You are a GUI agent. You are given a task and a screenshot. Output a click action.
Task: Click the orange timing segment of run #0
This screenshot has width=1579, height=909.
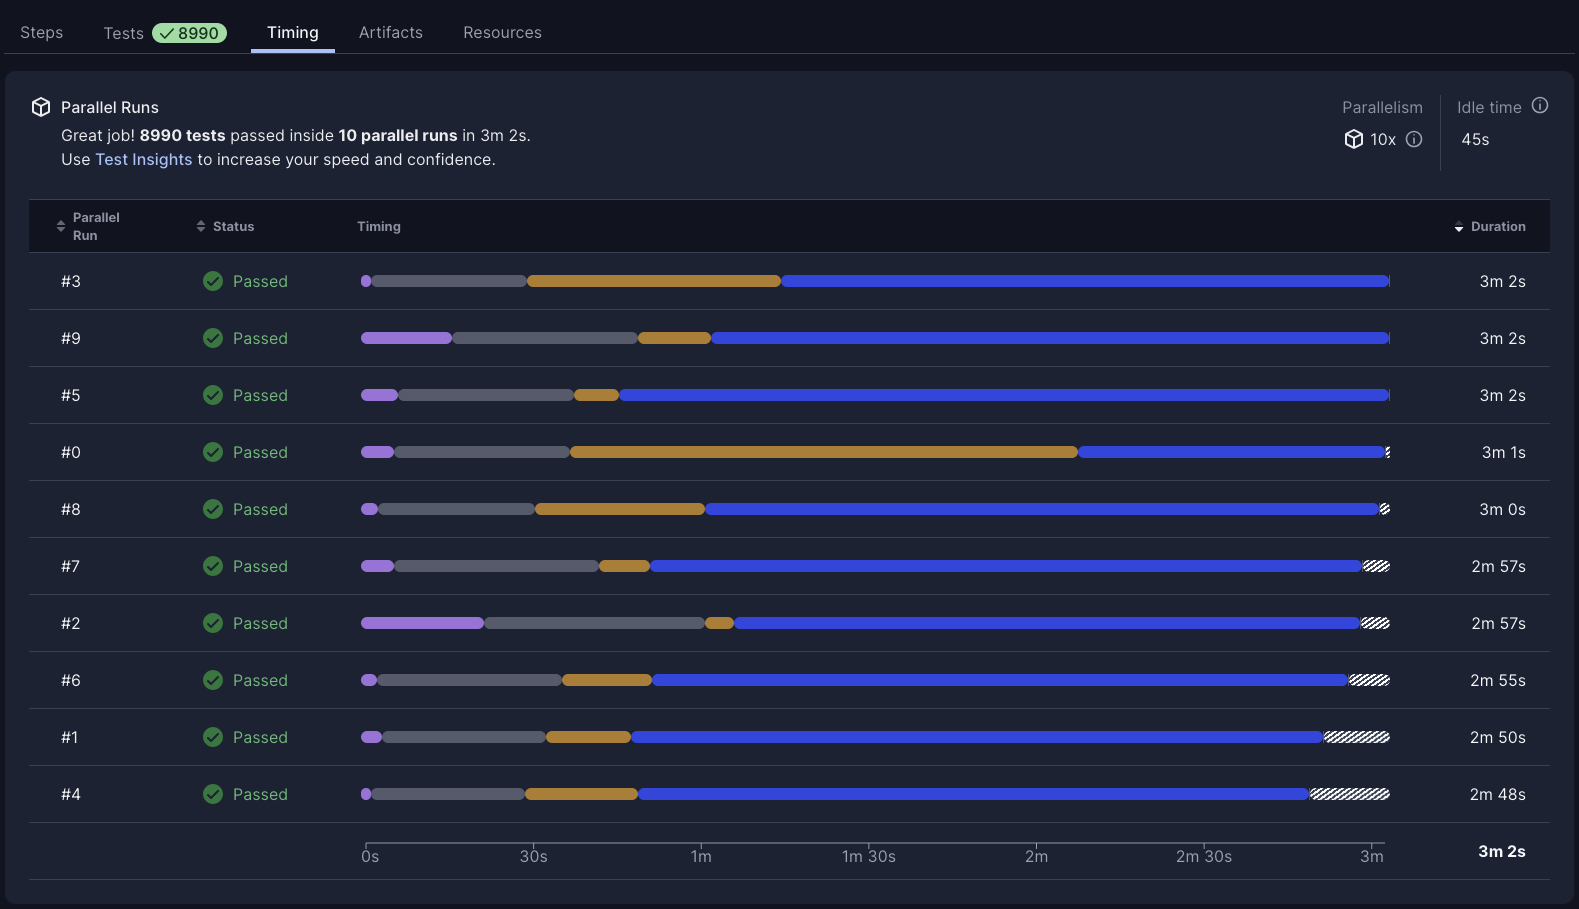(x=824, y=452)
